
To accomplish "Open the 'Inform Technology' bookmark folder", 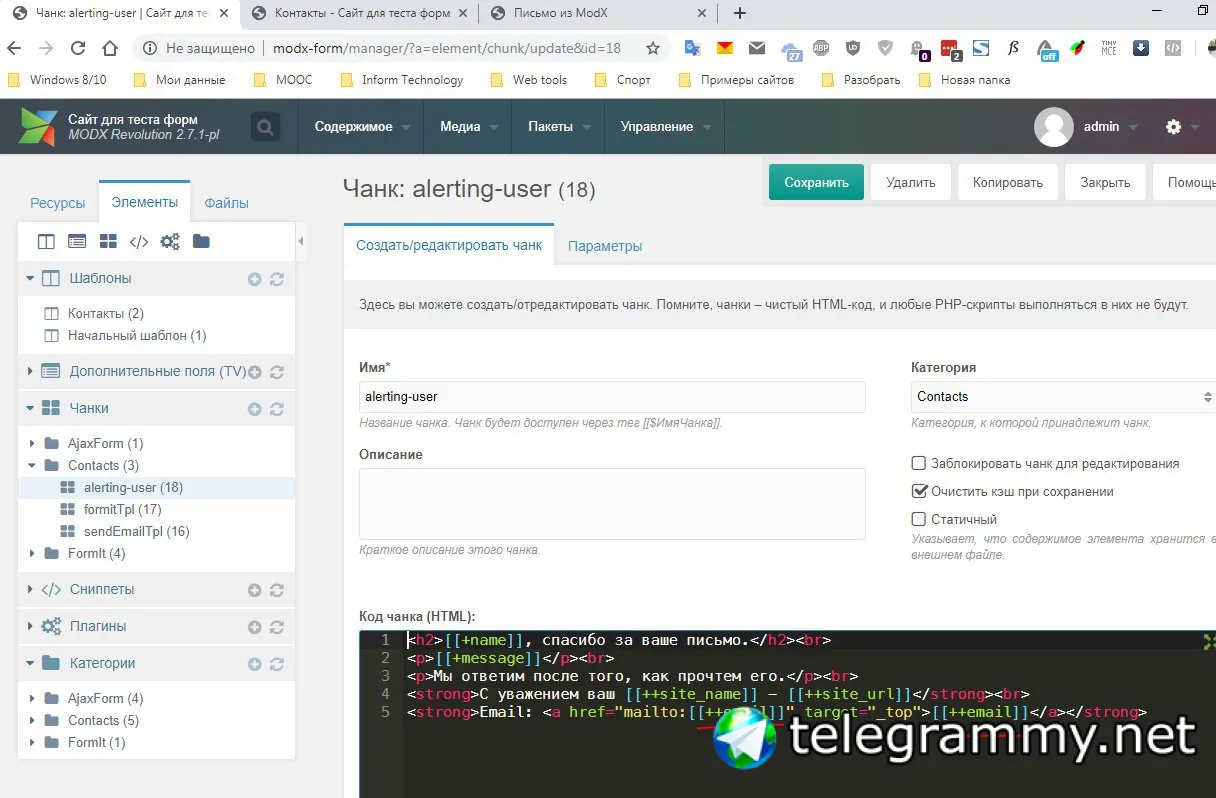I will (x=402, y=80).
